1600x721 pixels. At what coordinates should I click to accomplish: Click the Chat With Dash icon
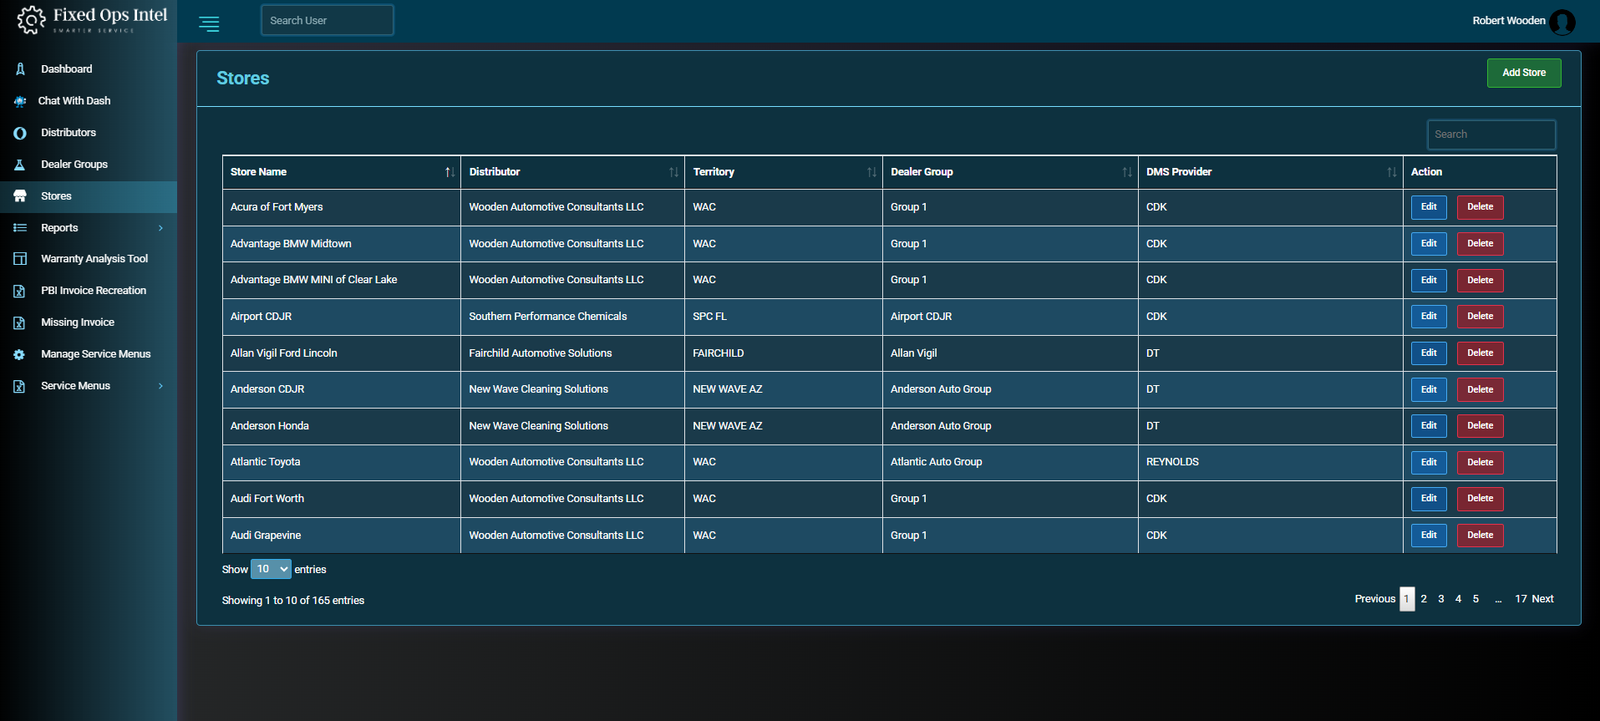coord(20,101)
